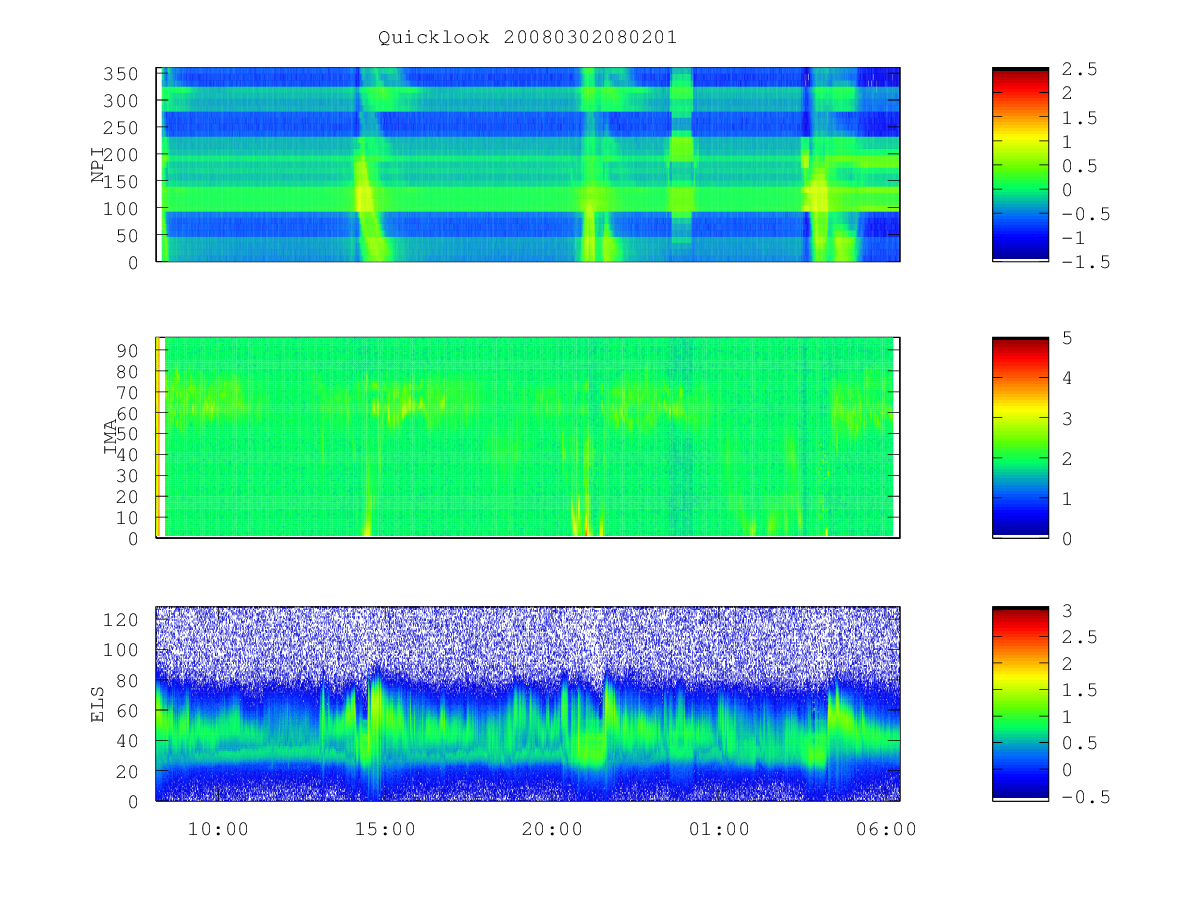The image size is (1200, 900).
Task: Click the 4 label on IMA colorbar
Action: coord(1068,378)
